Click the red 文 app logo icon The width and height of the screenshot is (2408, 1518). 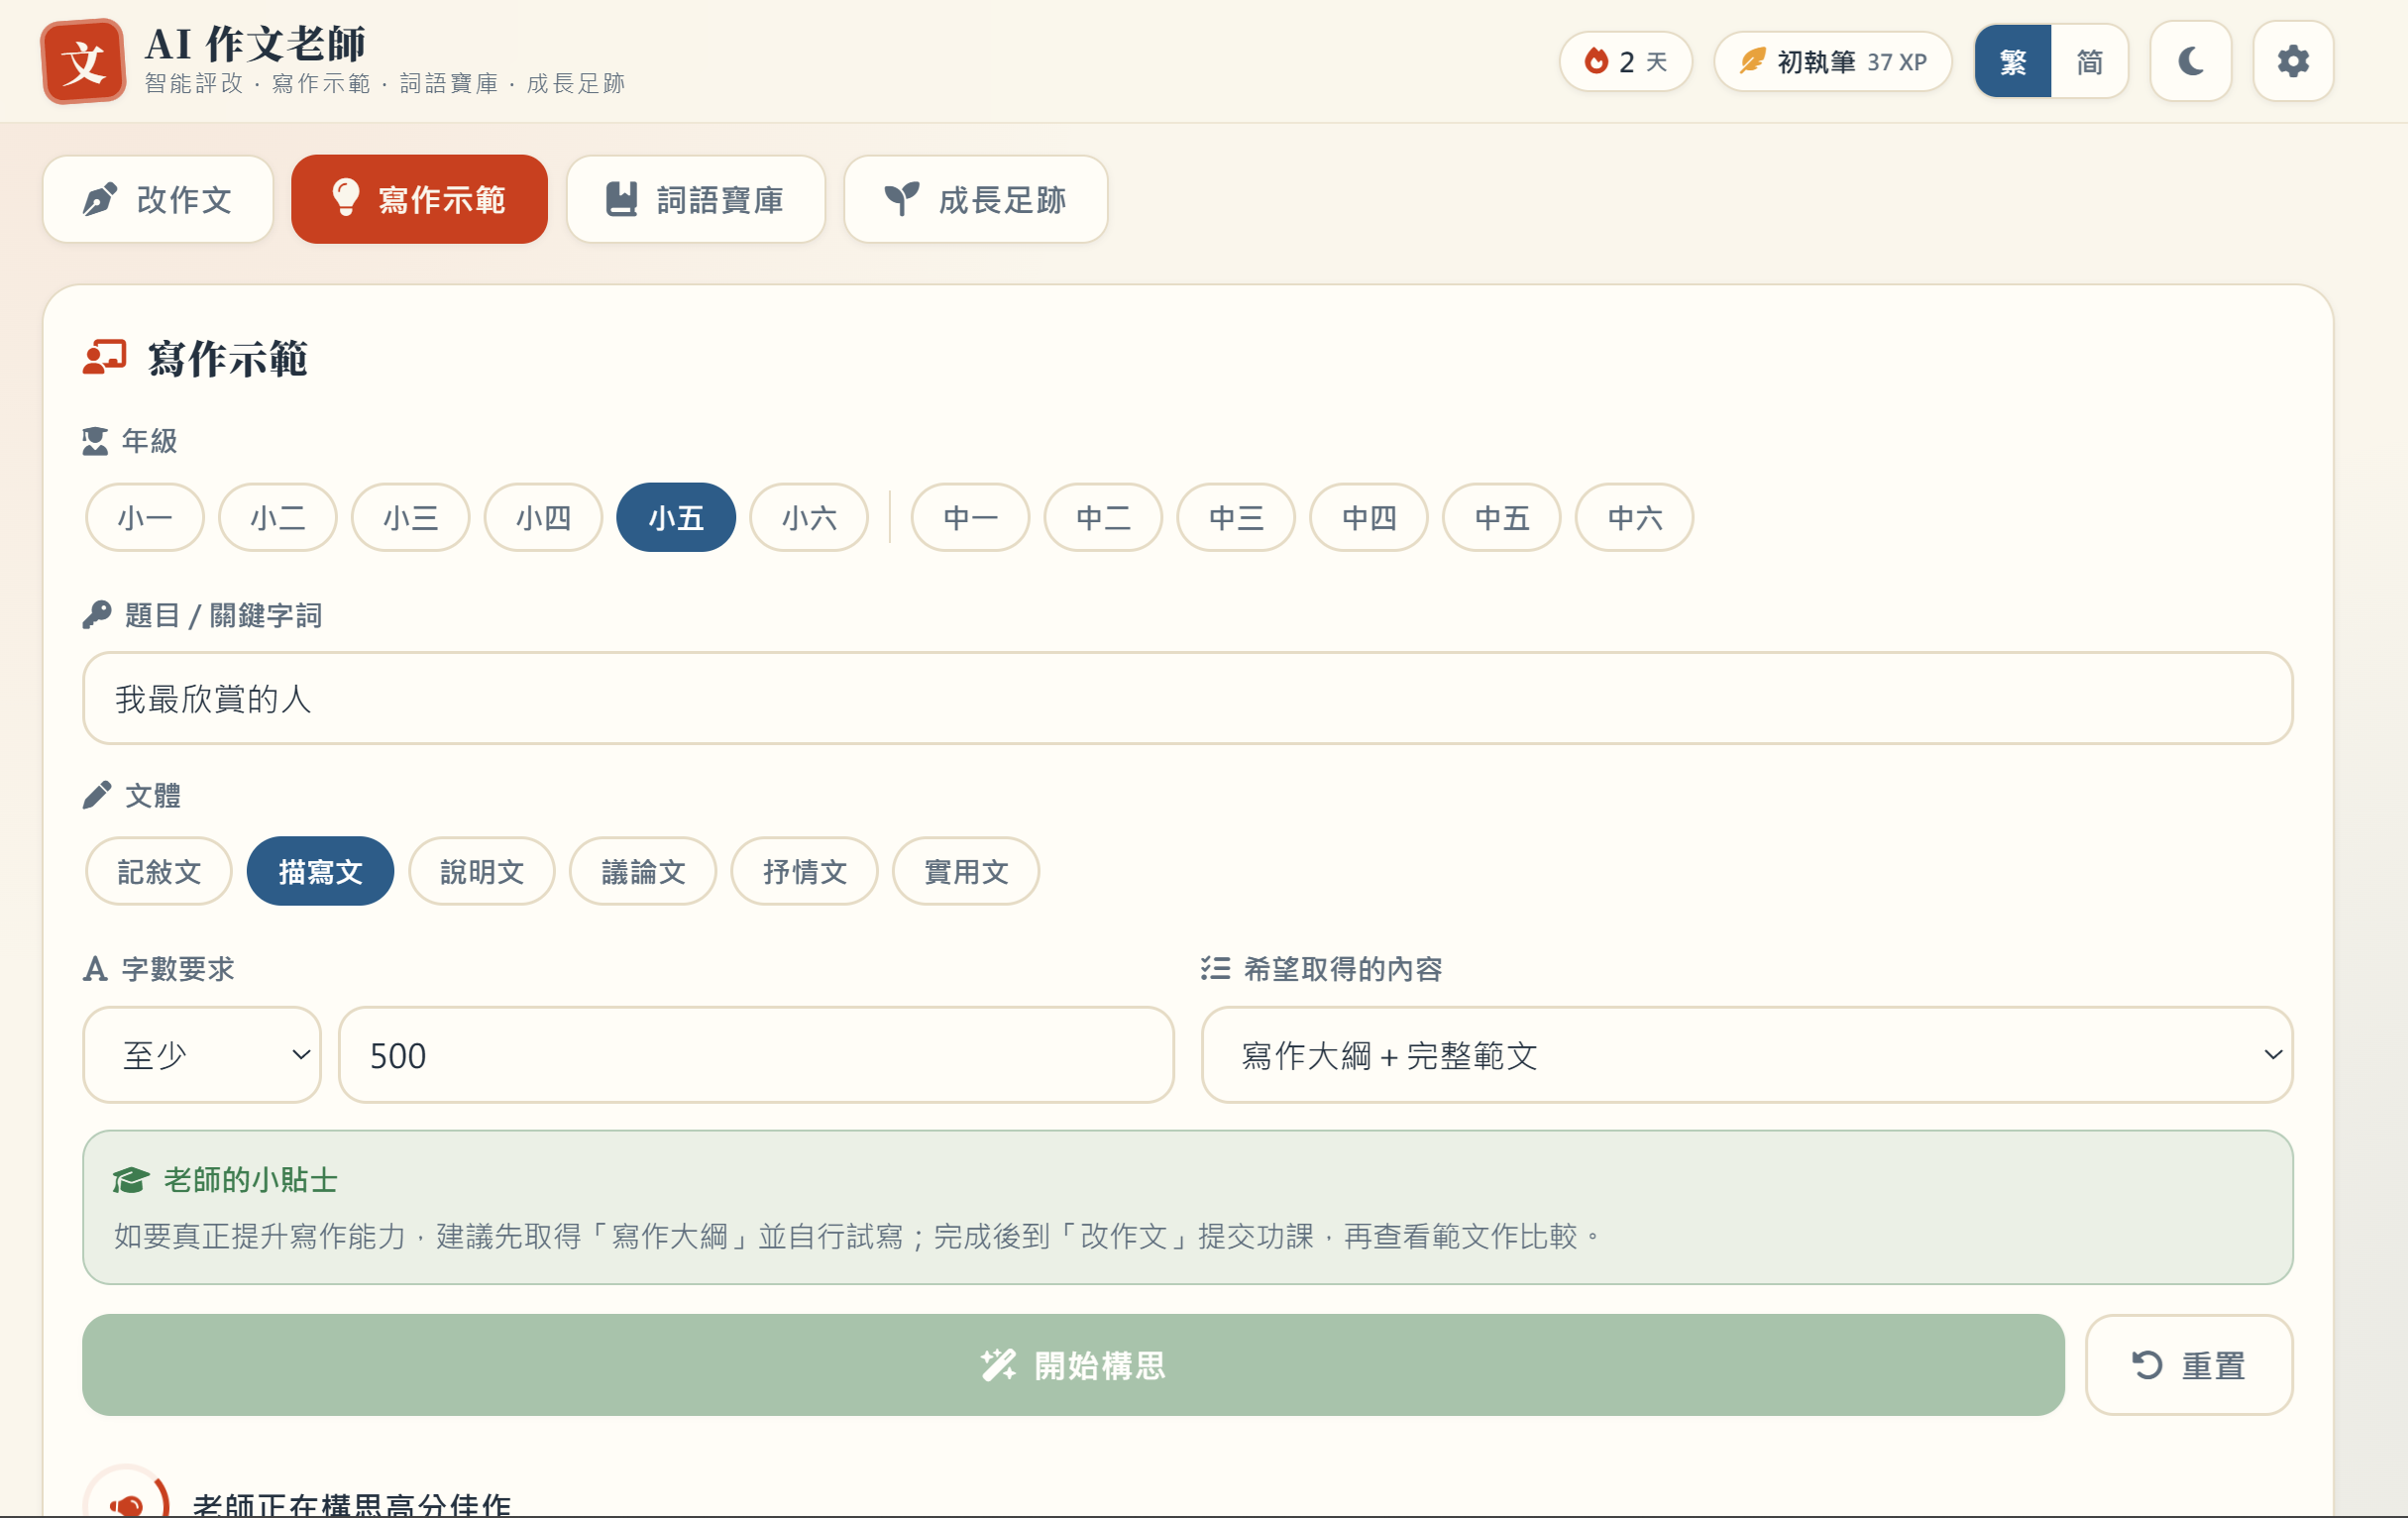point(83,62)
